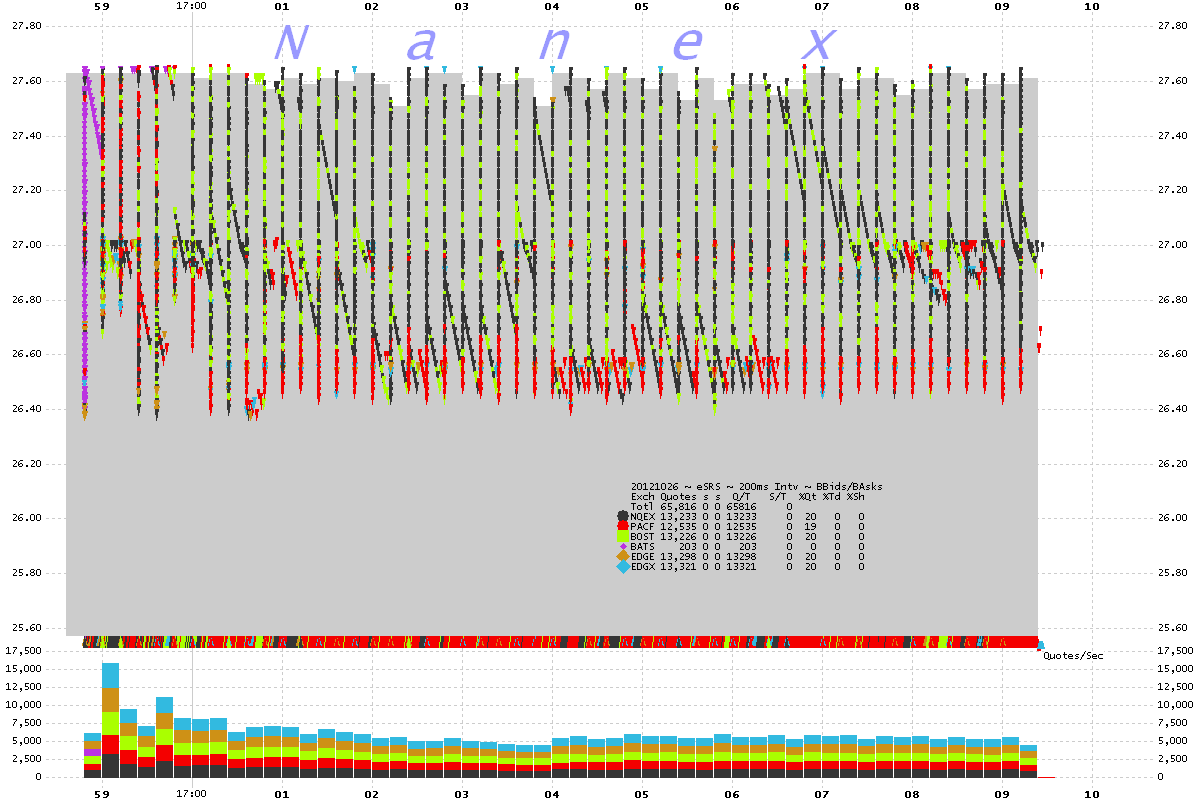Click the EDGX quote count '13,321'

pyautogui.click(x=677, y=566)
